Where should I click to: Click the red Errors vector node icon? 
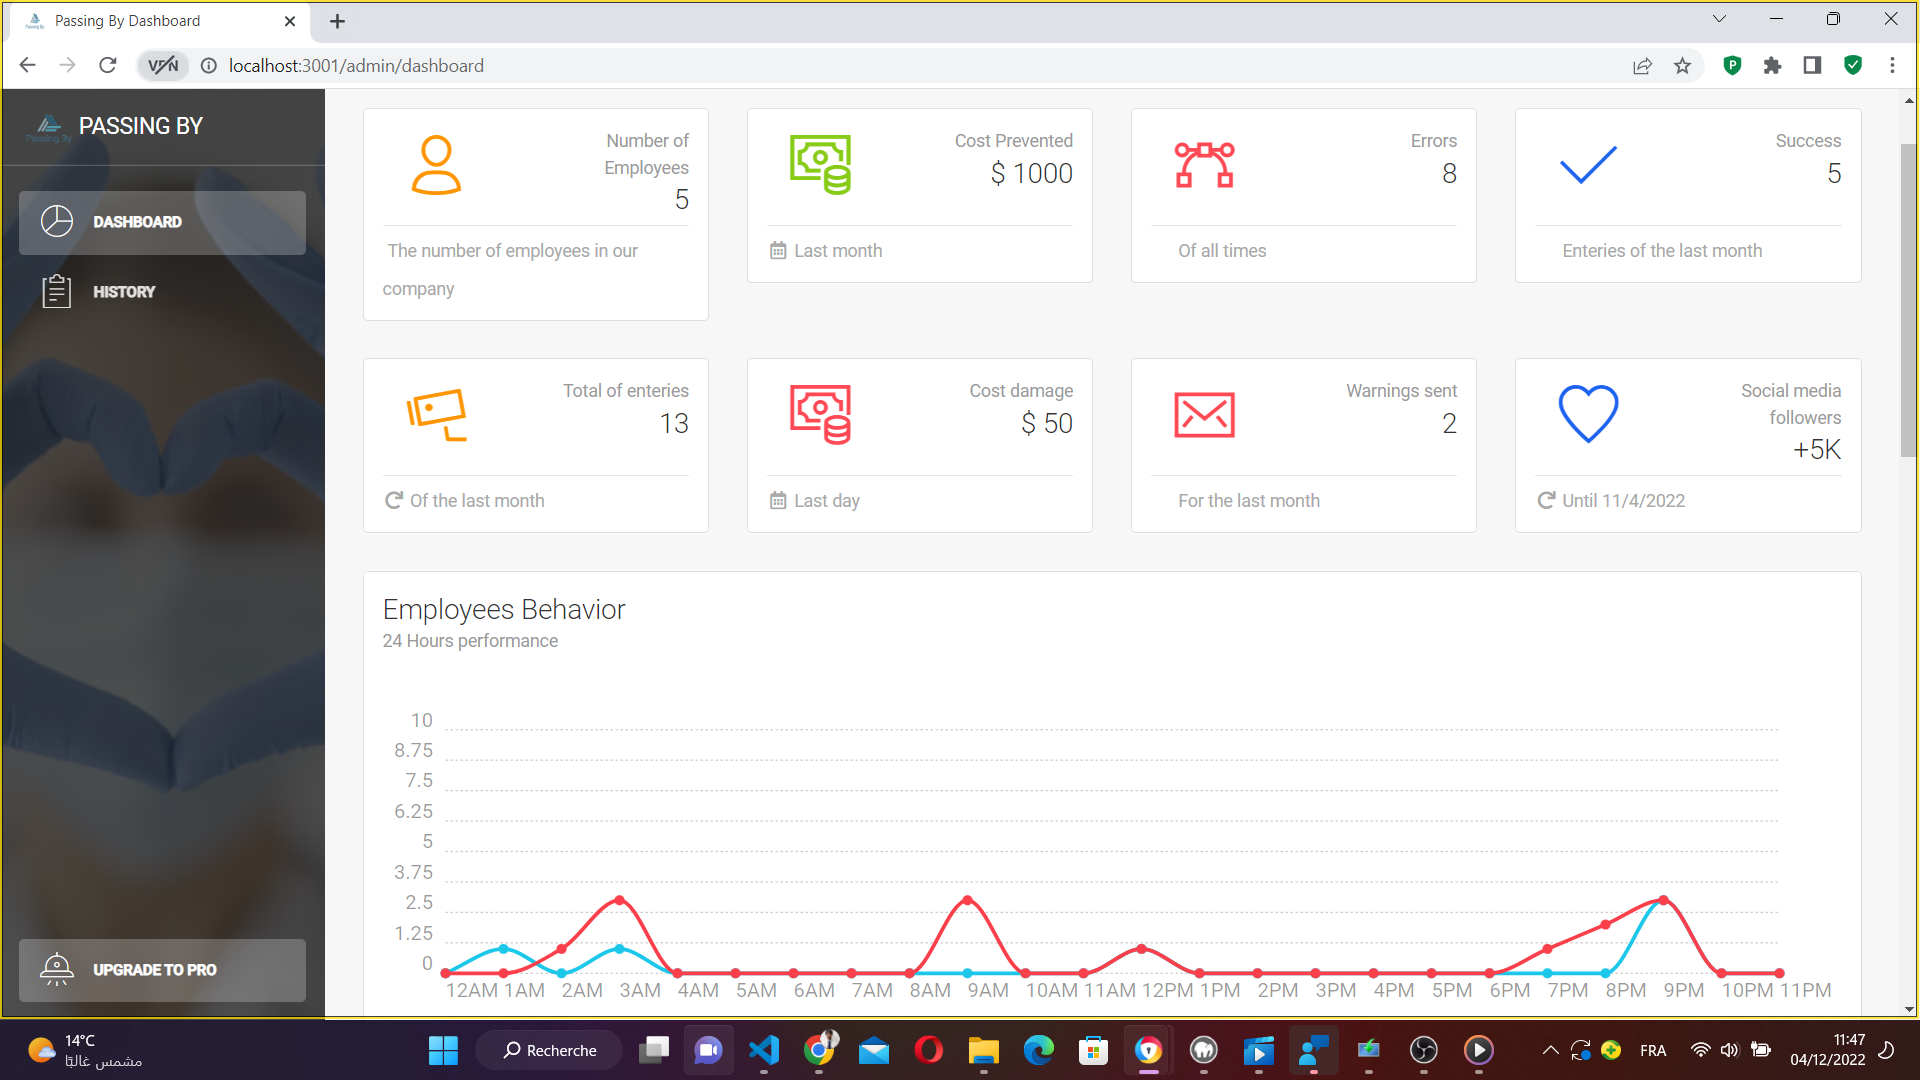pyautogui.click(x=1204, y=165)
